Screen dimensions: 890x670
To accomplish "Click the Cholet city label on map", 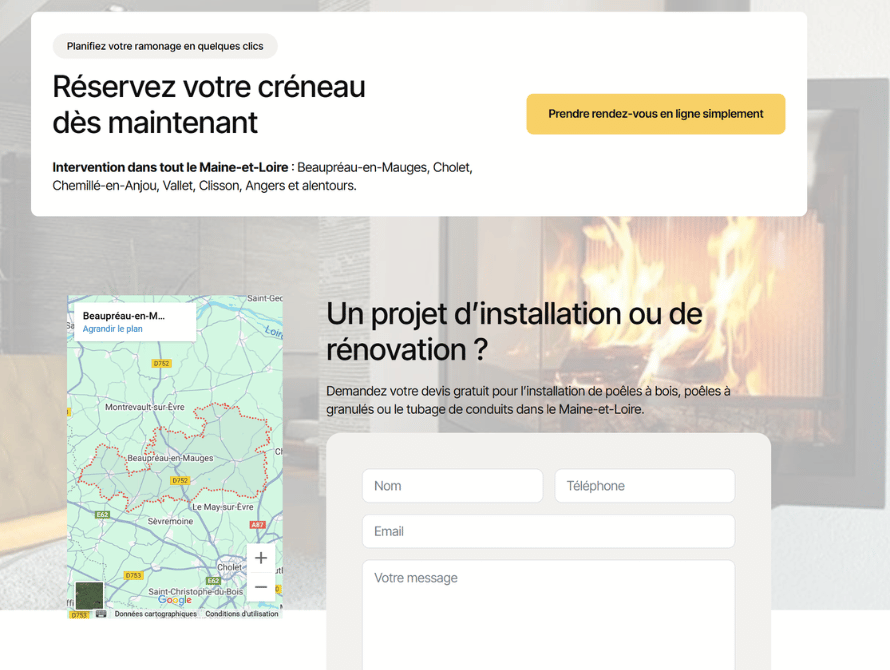I will pyautogui.click(x=230, y=567).
